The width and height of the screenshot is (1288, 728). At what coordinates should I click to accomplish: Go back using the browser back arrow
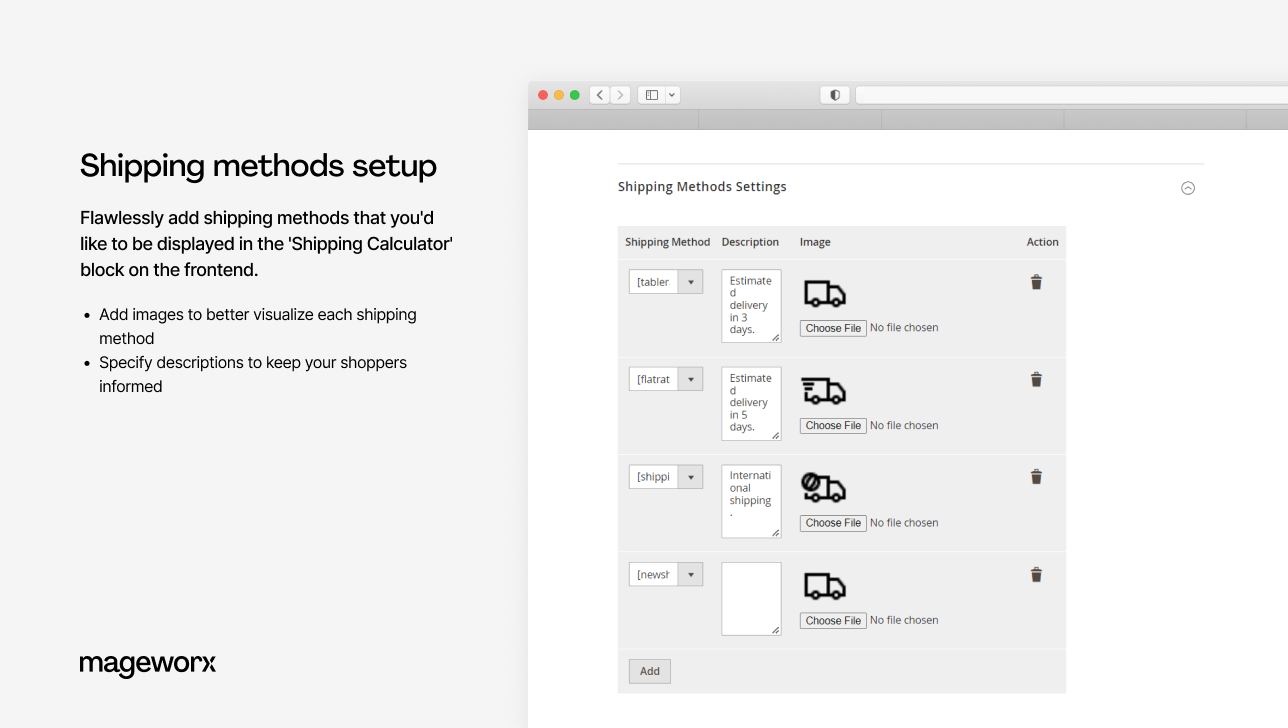click(599, 94)
